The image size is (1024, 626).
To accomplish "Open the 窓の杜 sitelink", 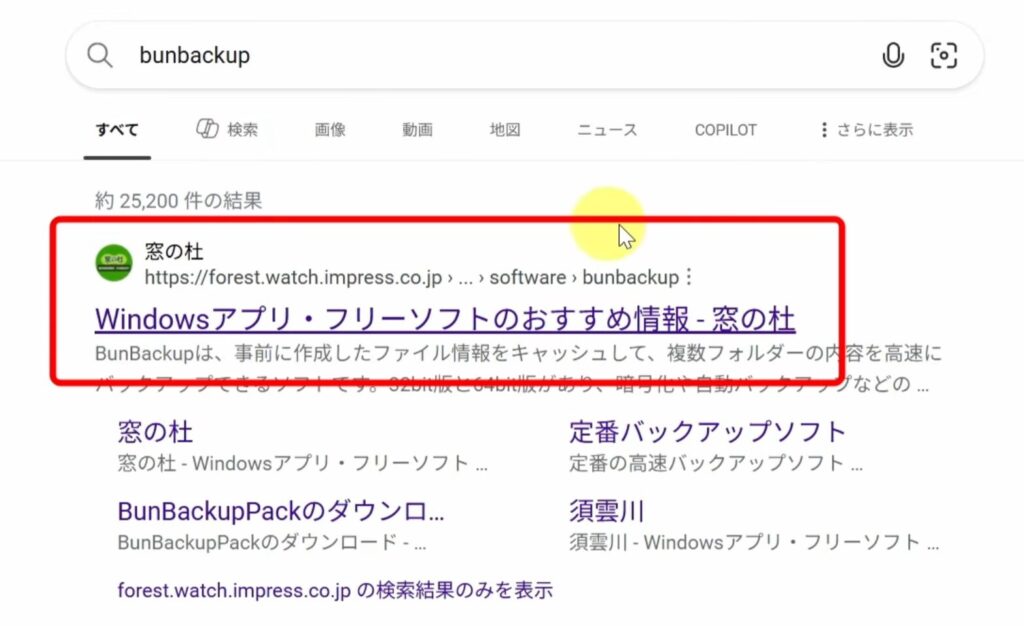I will click(155, 432).
